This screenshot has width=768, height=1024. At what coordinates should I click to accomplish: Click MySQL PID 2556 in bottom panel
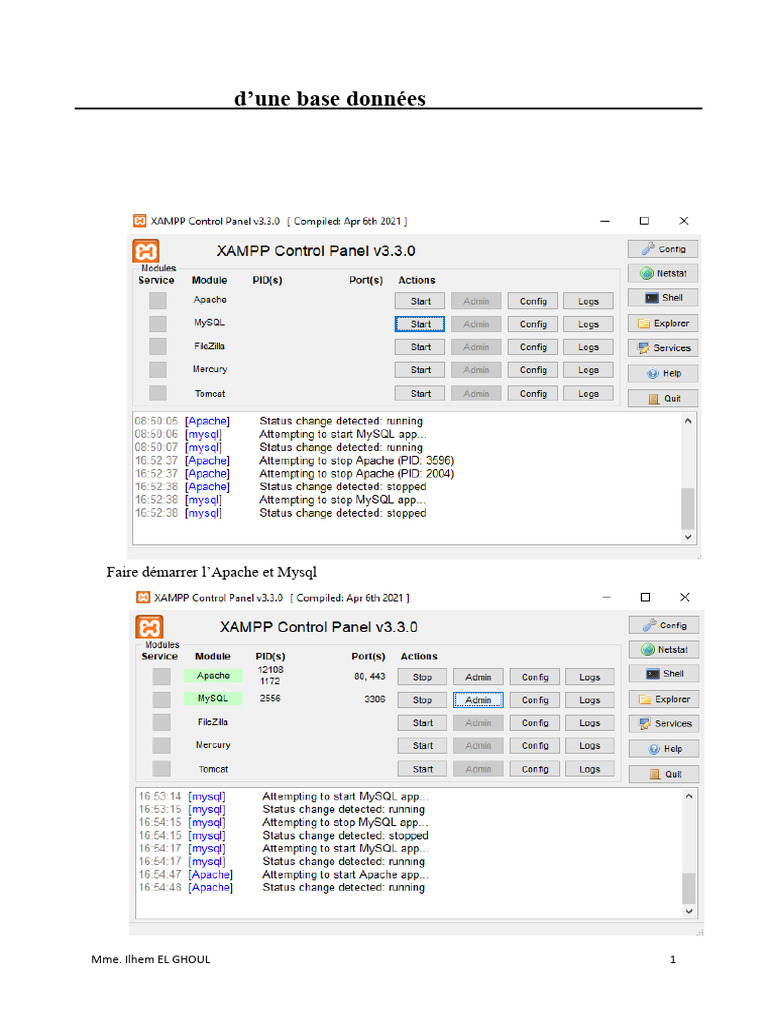270,698
